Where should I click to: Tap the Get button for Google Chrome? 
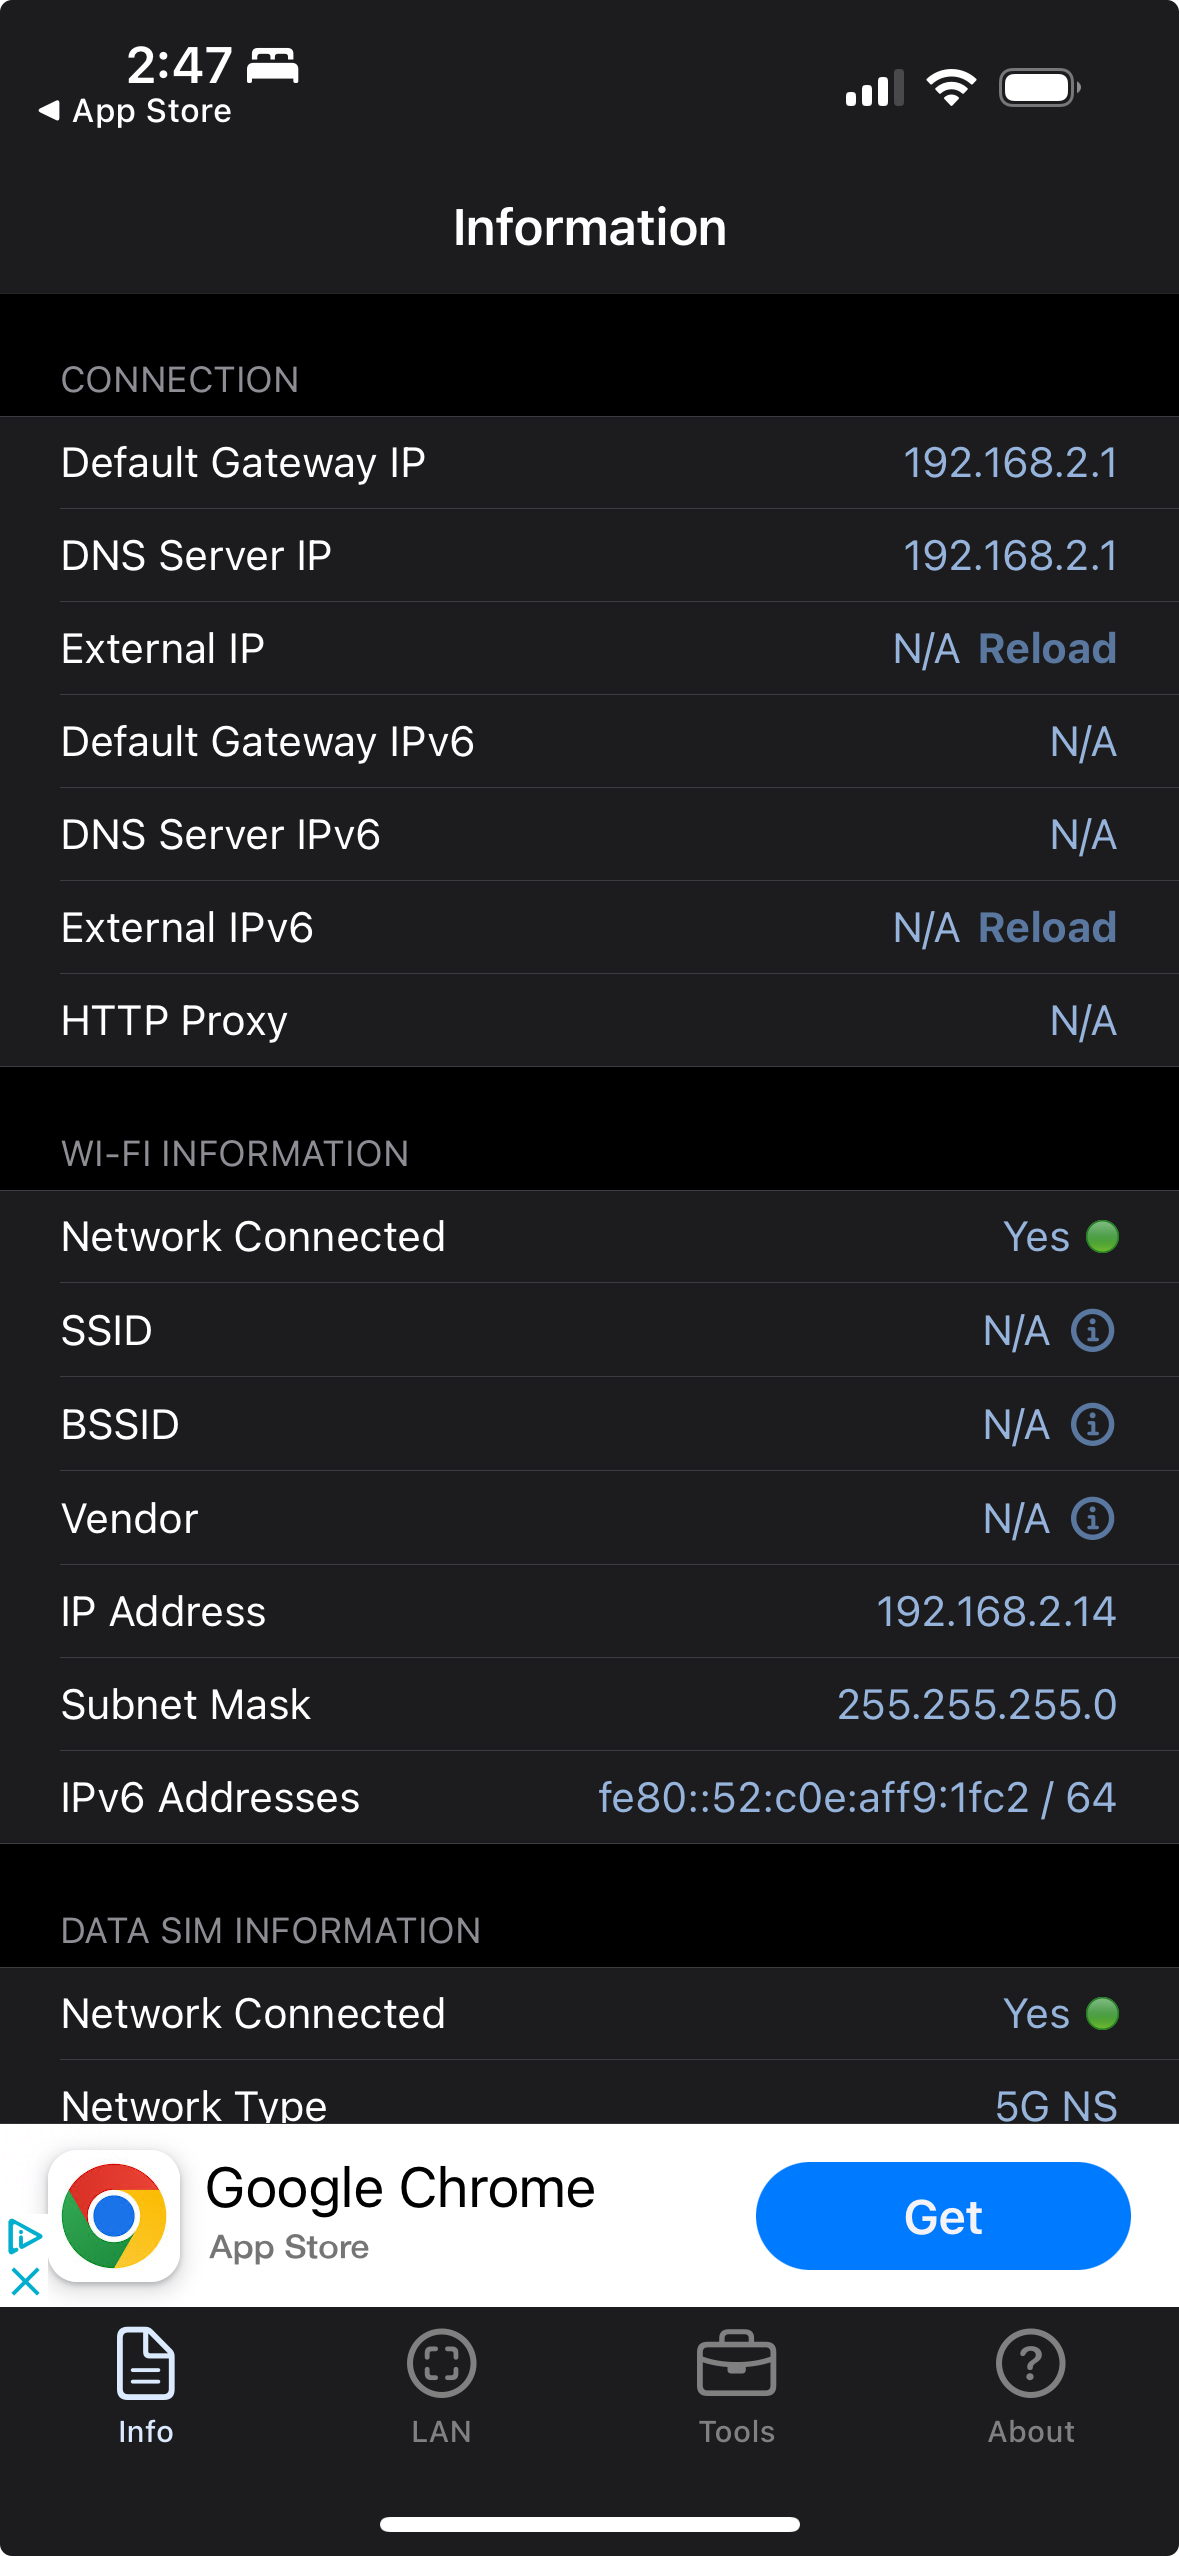click(x=942, y=2215)
